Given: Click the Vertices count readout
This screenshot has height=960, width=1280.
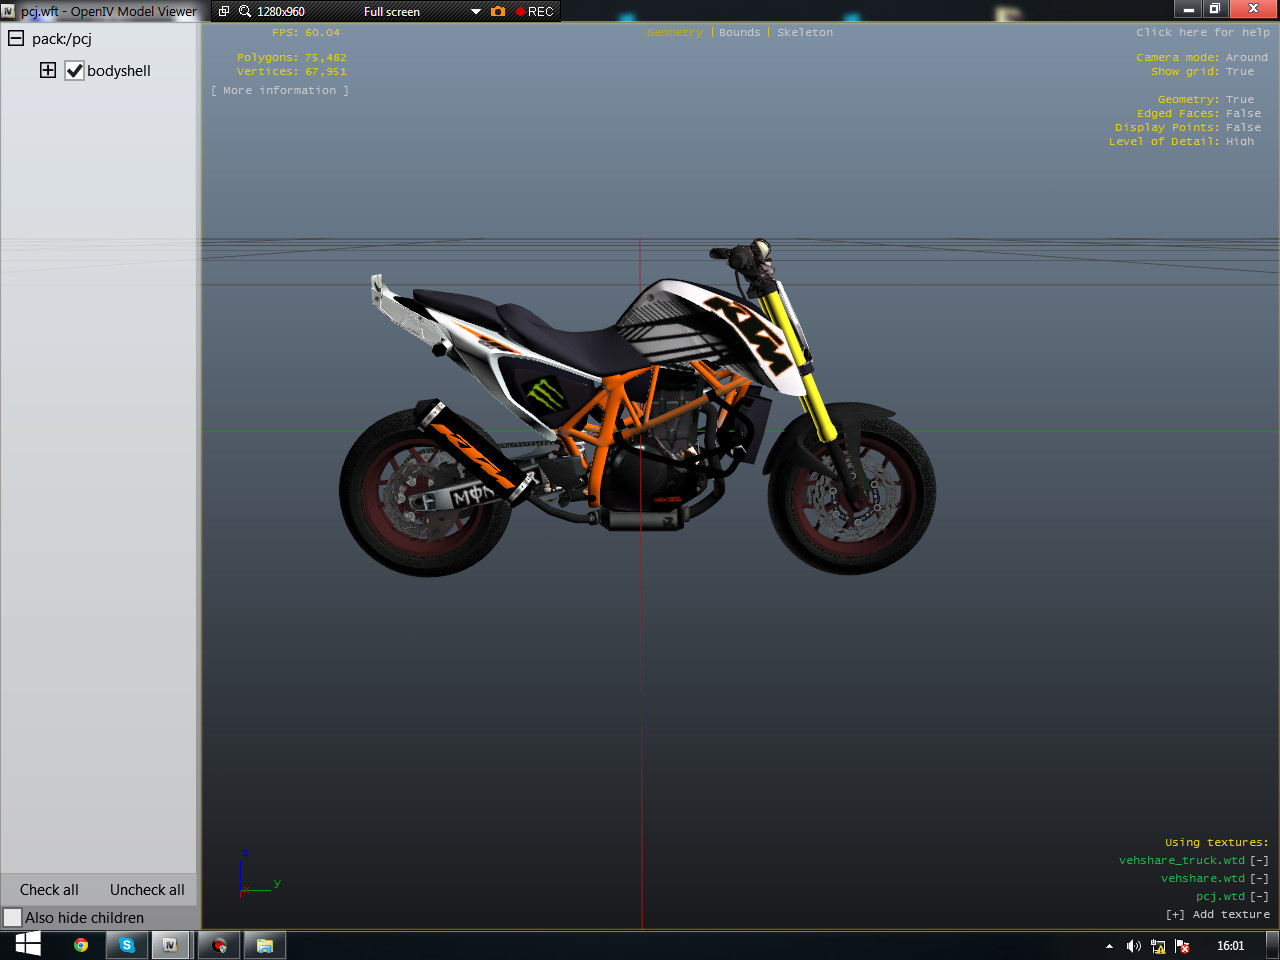Looking at the screenshot, I should tap(291, 71).
